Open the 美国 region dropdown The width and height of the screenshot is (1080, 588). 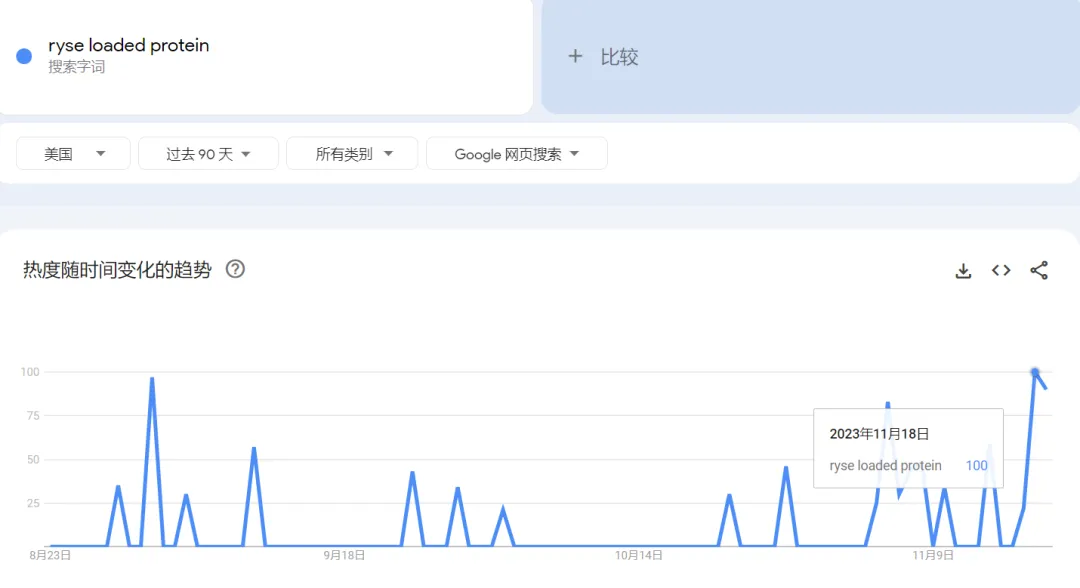[x=73, y=154]
